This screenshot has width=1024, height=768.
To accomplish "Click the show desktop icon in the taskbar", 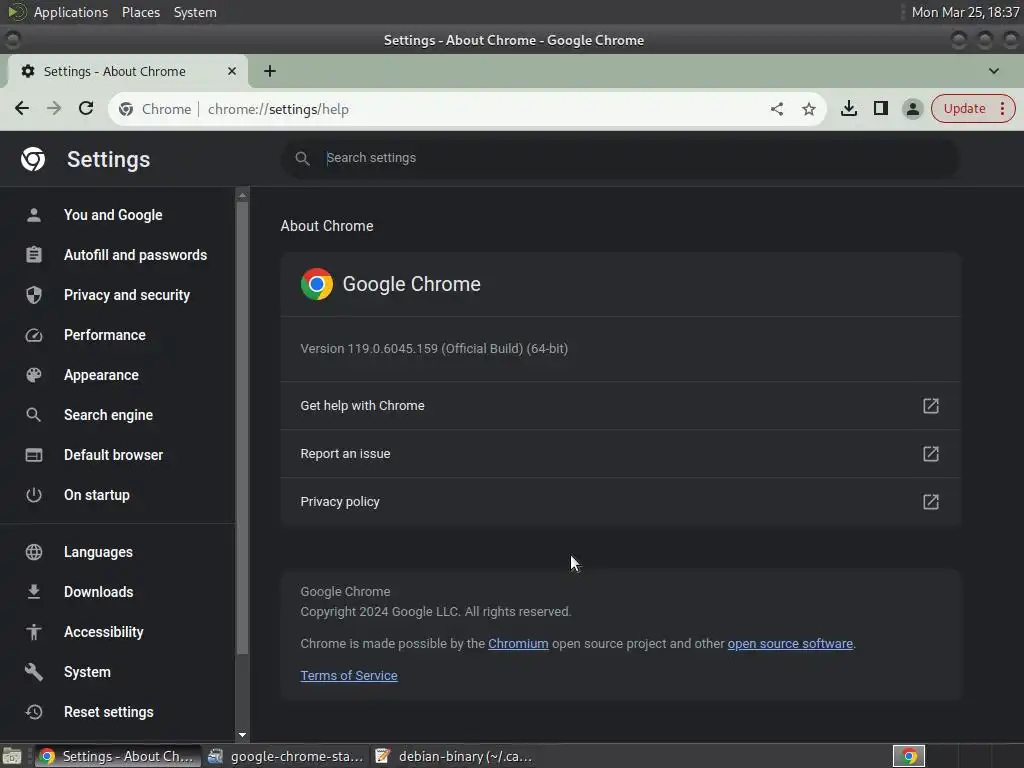I will (12, 756).
